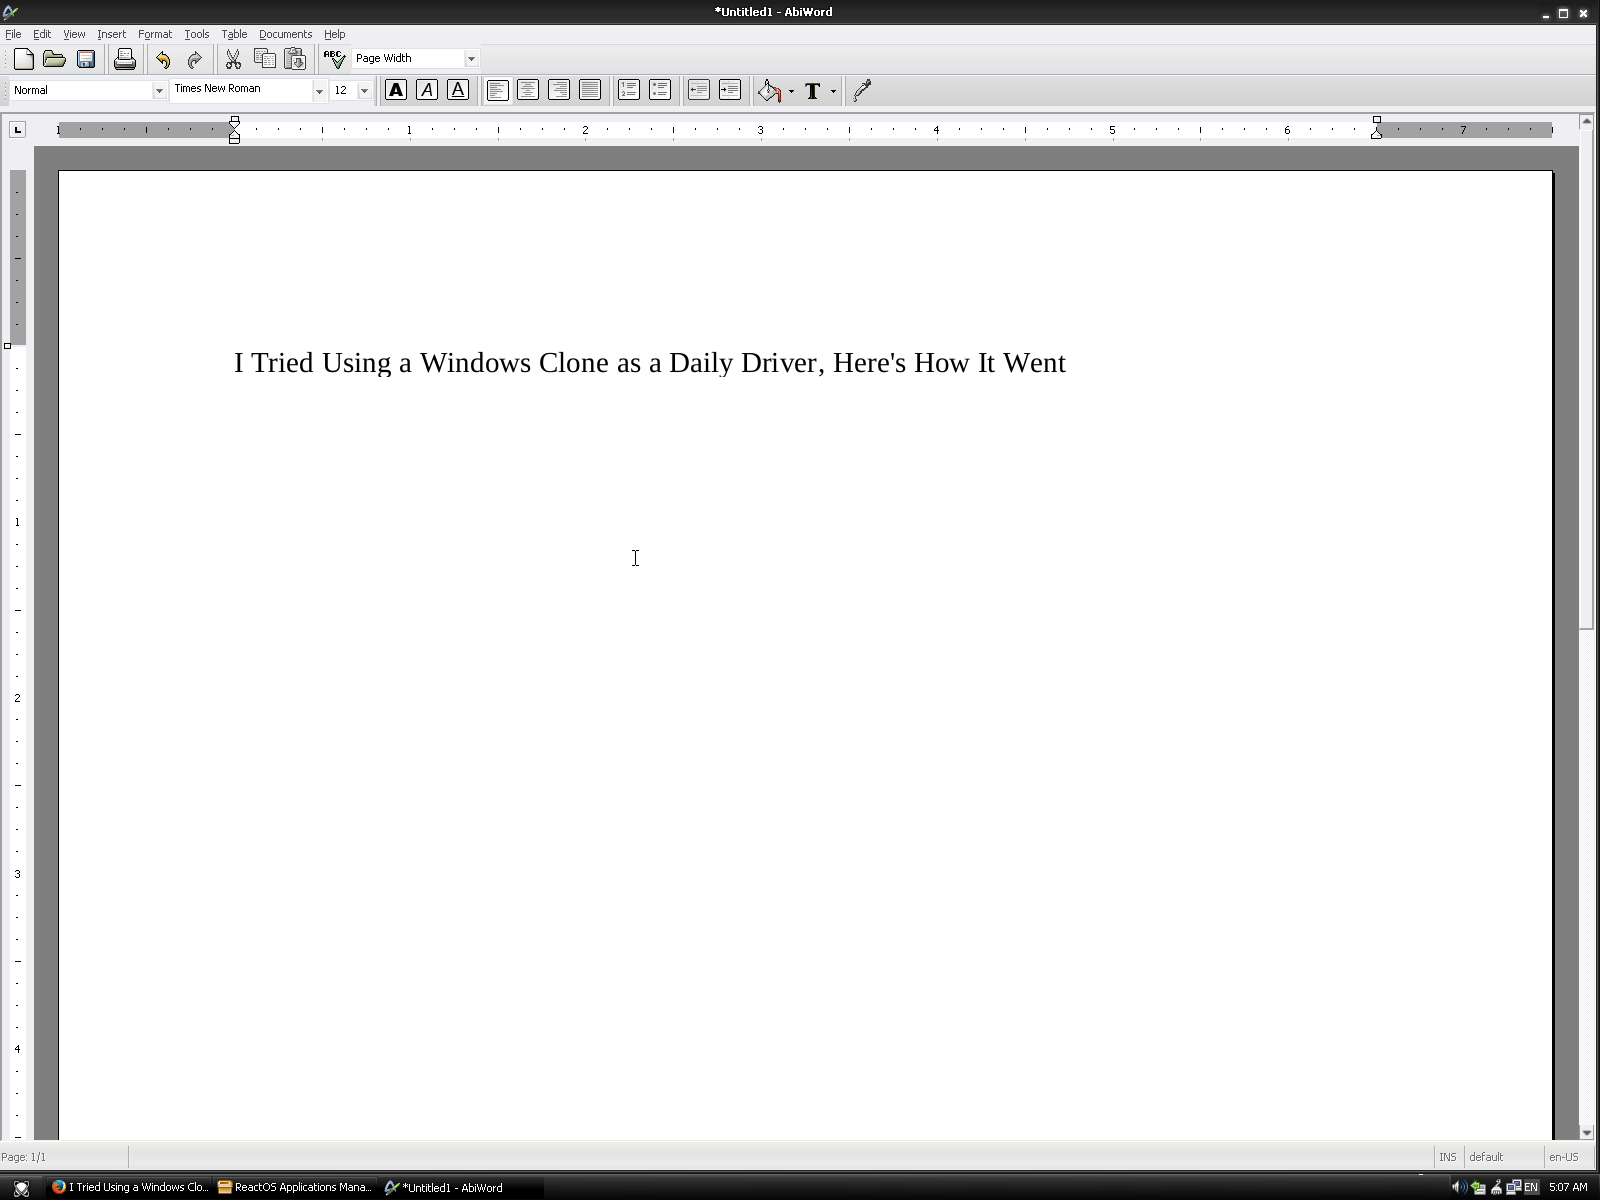Toggle underline formatting
Image resolution: width=1600 pixels, height=1200 pixels.
458,91
